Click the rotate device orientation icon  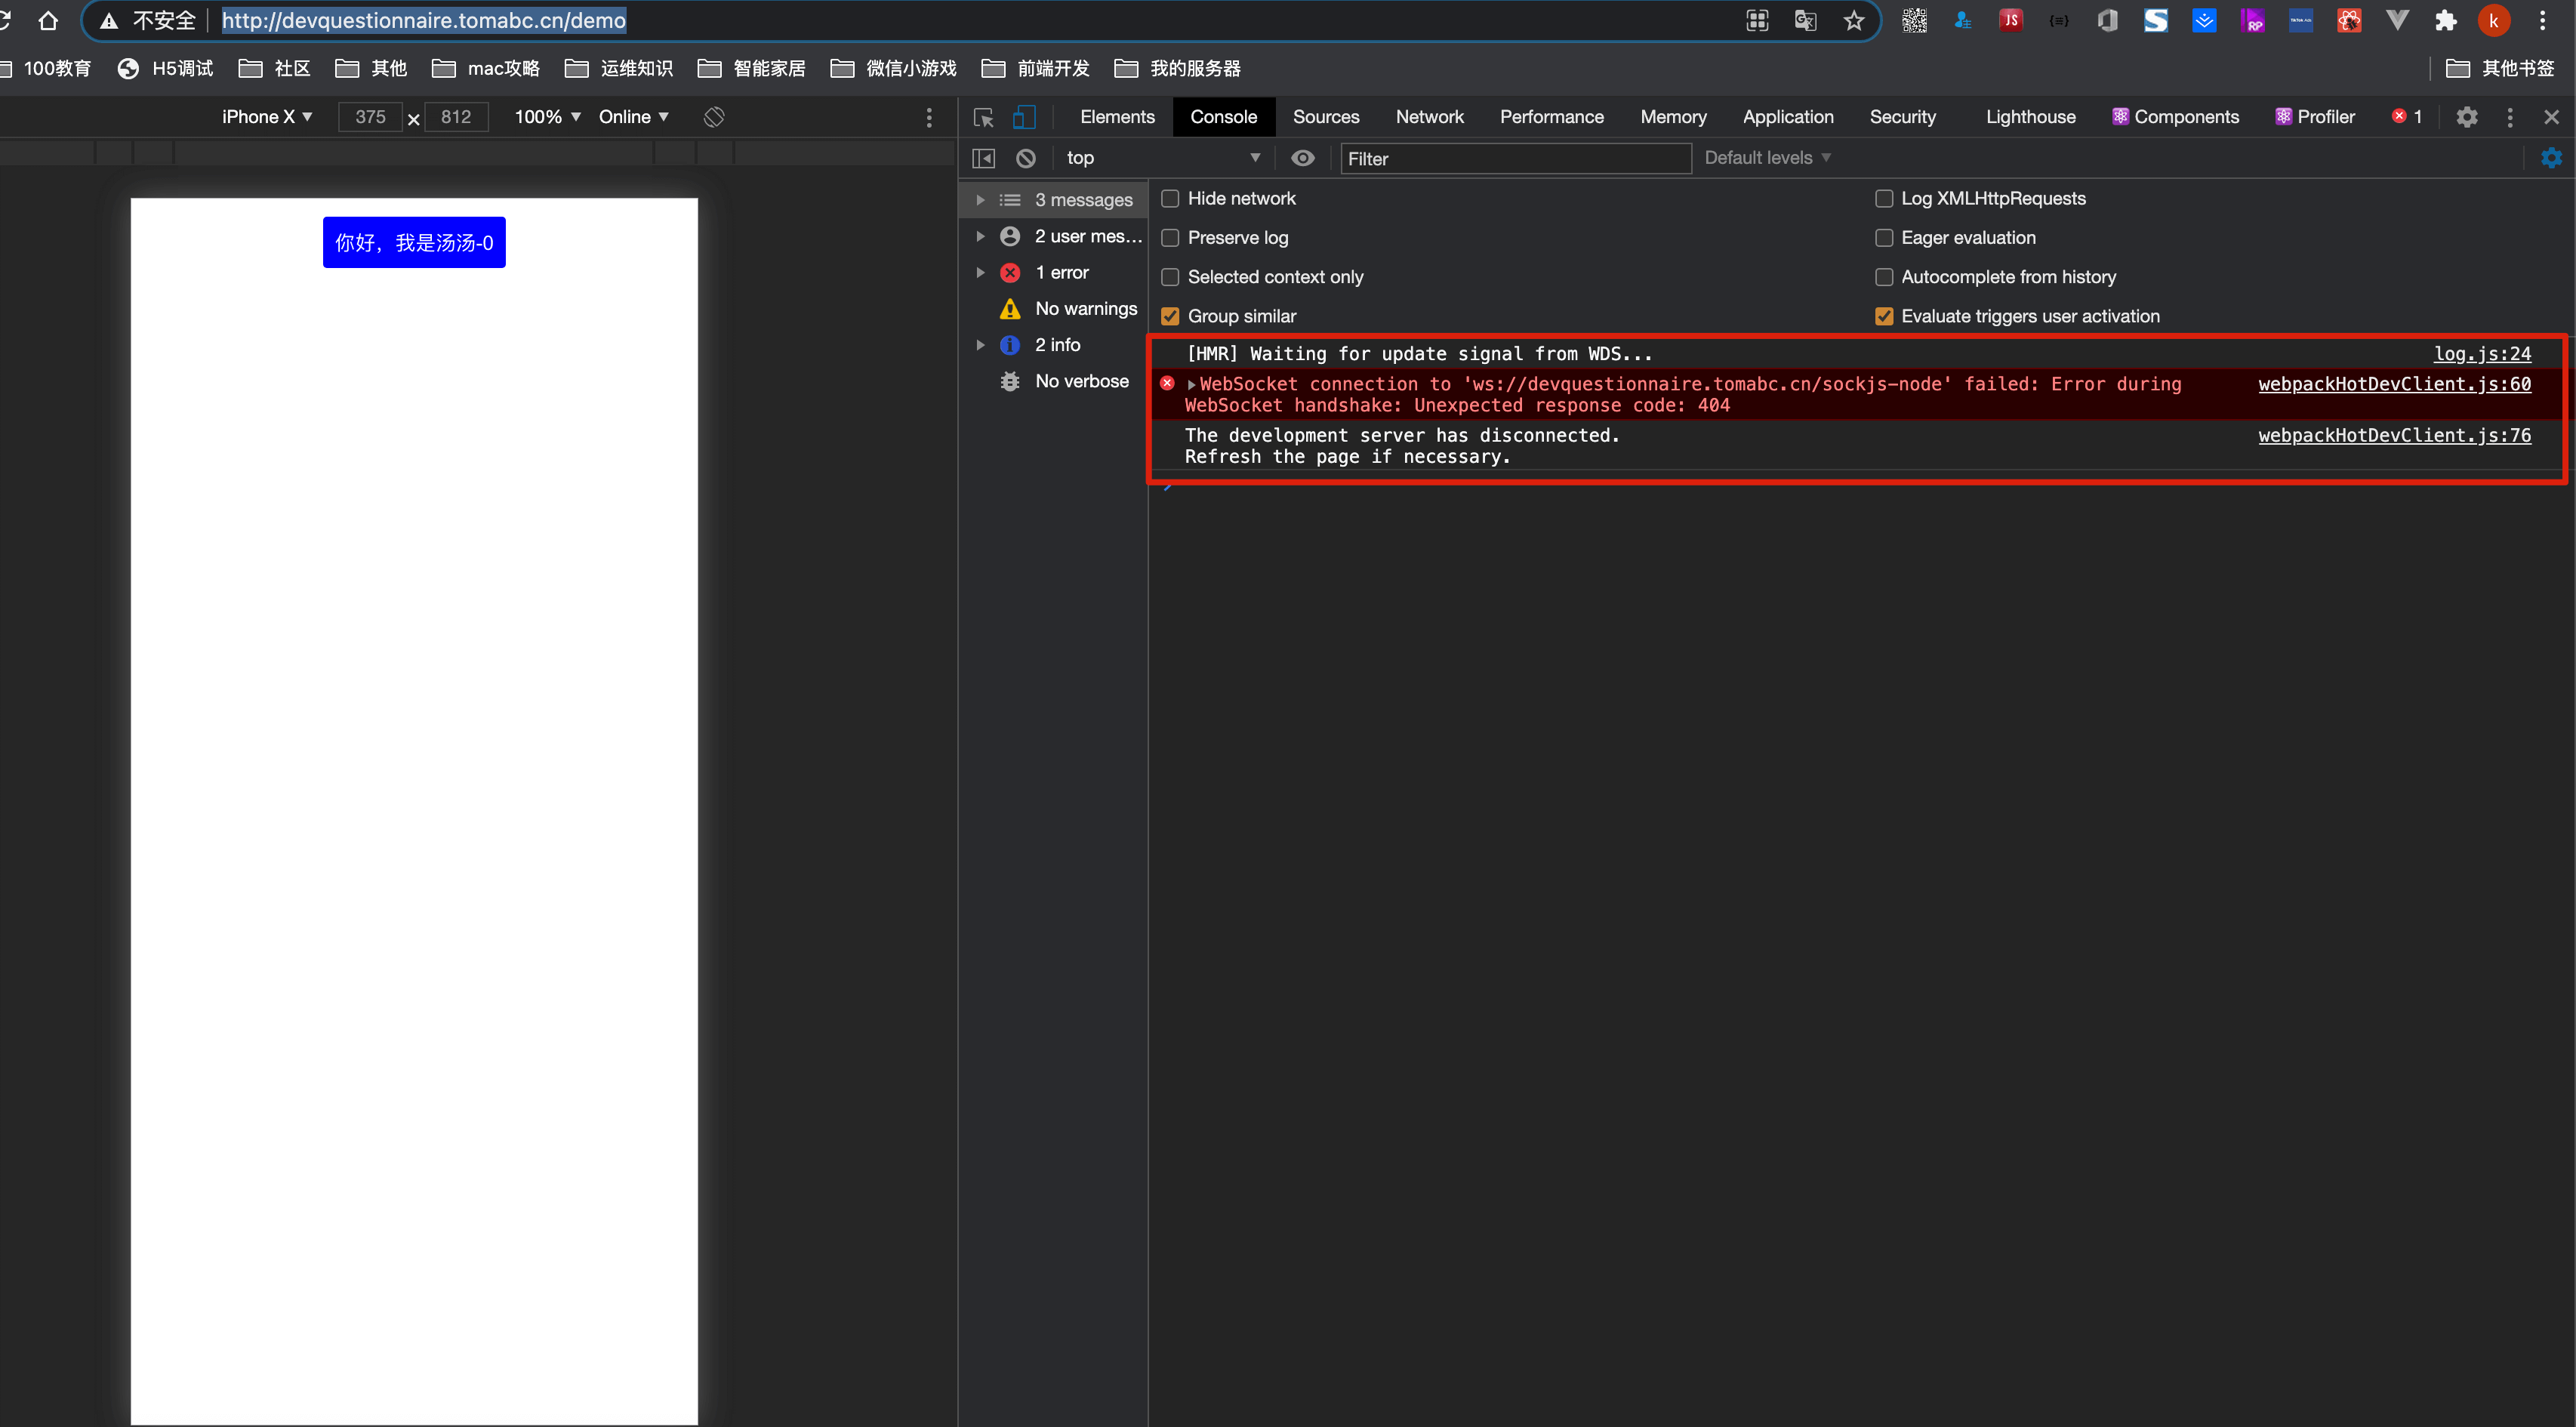click(714, 117)
